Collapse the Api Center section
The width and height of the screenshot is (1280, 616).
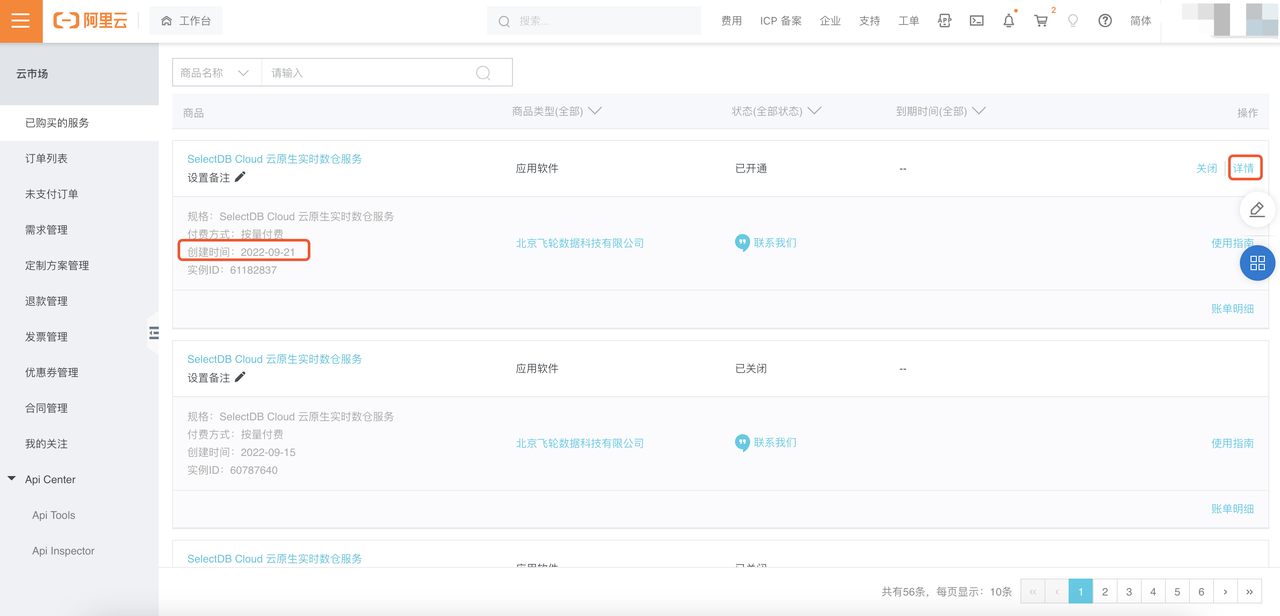12,479
